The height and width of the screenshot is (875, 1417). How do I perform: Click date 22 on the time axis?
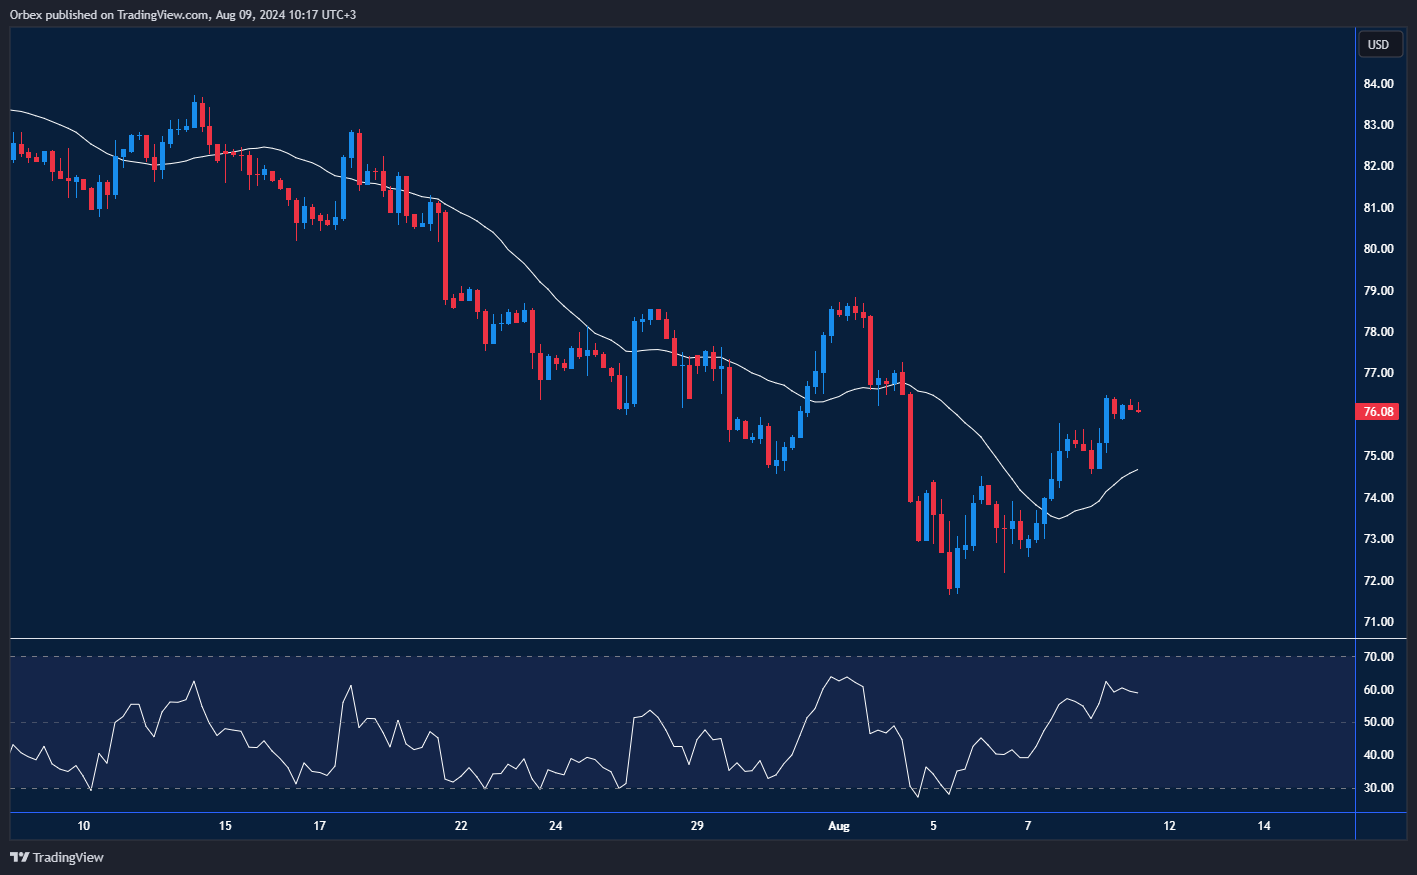tap(461, 826)
